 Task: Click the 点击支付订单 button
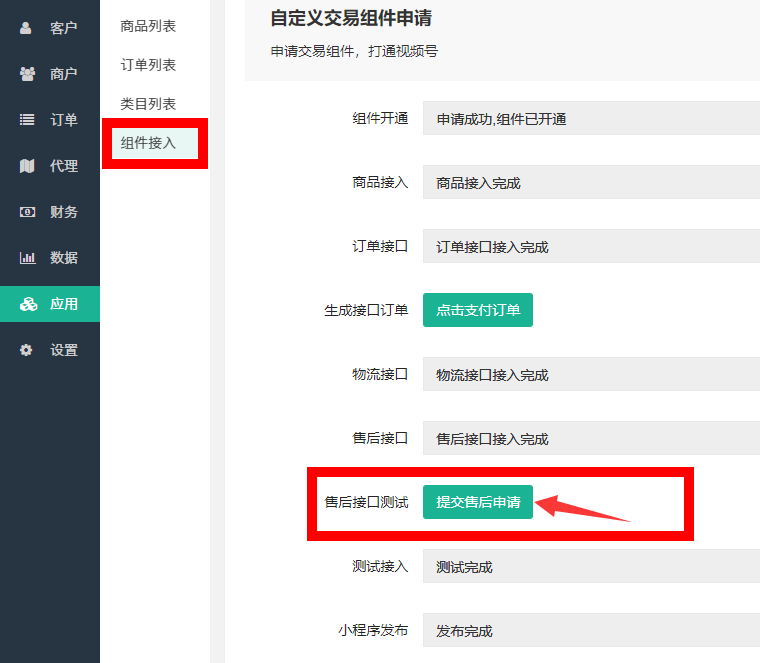478,310
